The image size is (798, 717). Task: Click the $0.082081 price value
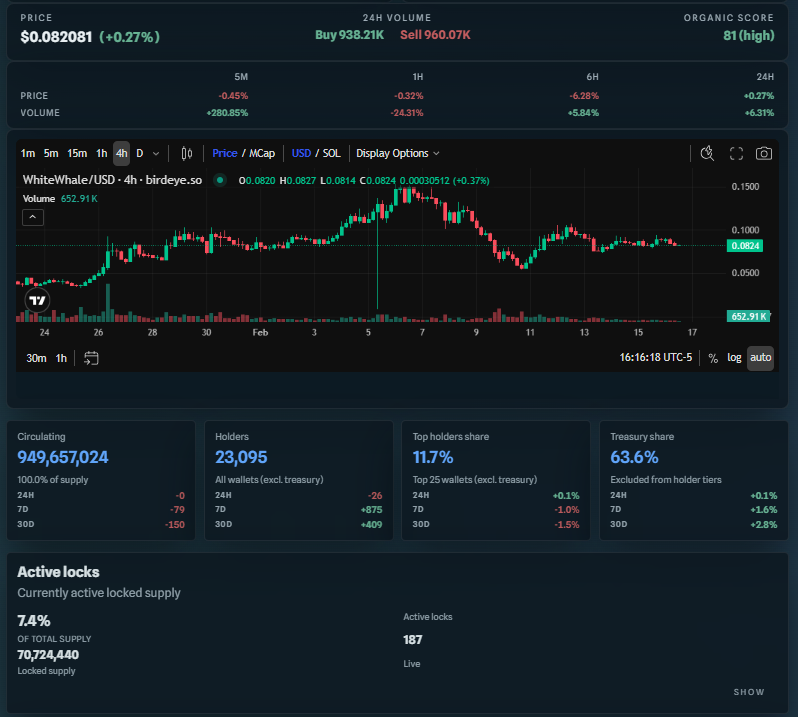pyautogui.click(x=56, y=37)
